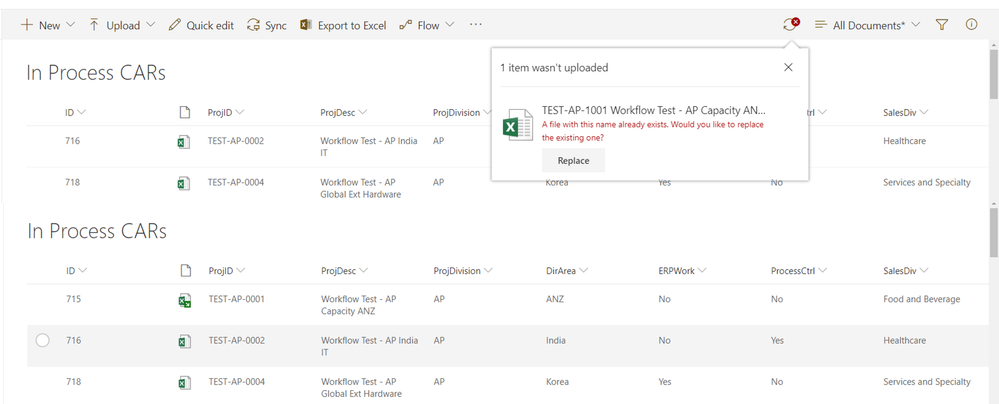Click the All Documents view list icon

tap(821, 25)
